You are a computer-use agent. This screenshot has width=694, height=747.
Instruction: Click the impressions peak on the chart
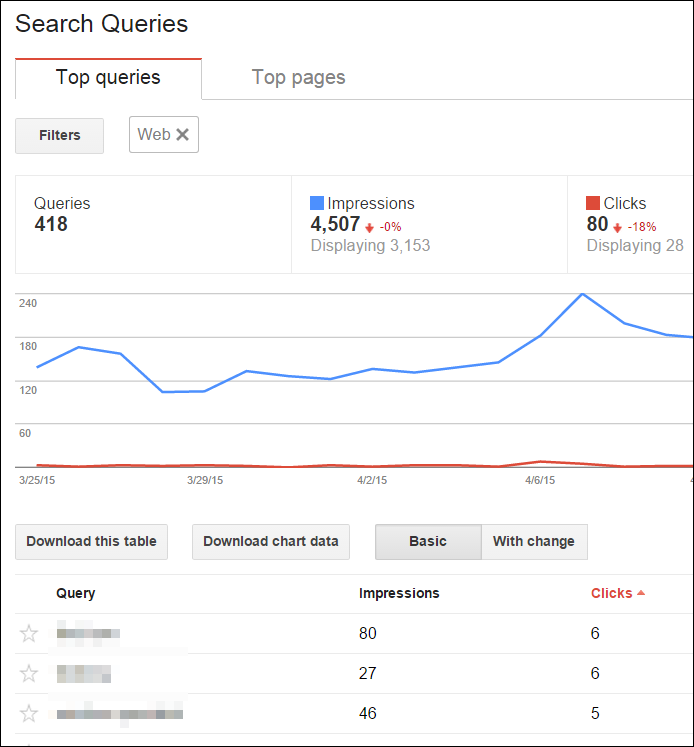tap(583, 294)
